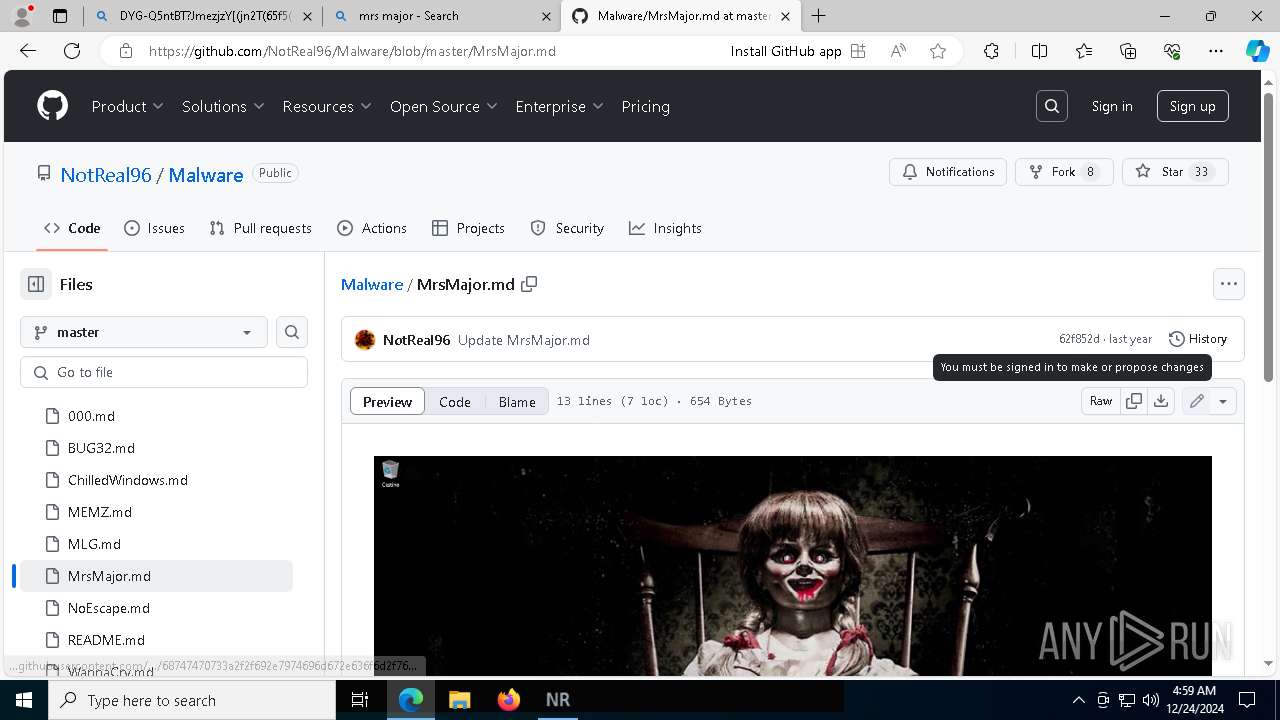This screenshot has height=720, width=1280.
Task: Open the more file actions ellipsis button
Action: pyautogui.click(x=1229, y=284)
